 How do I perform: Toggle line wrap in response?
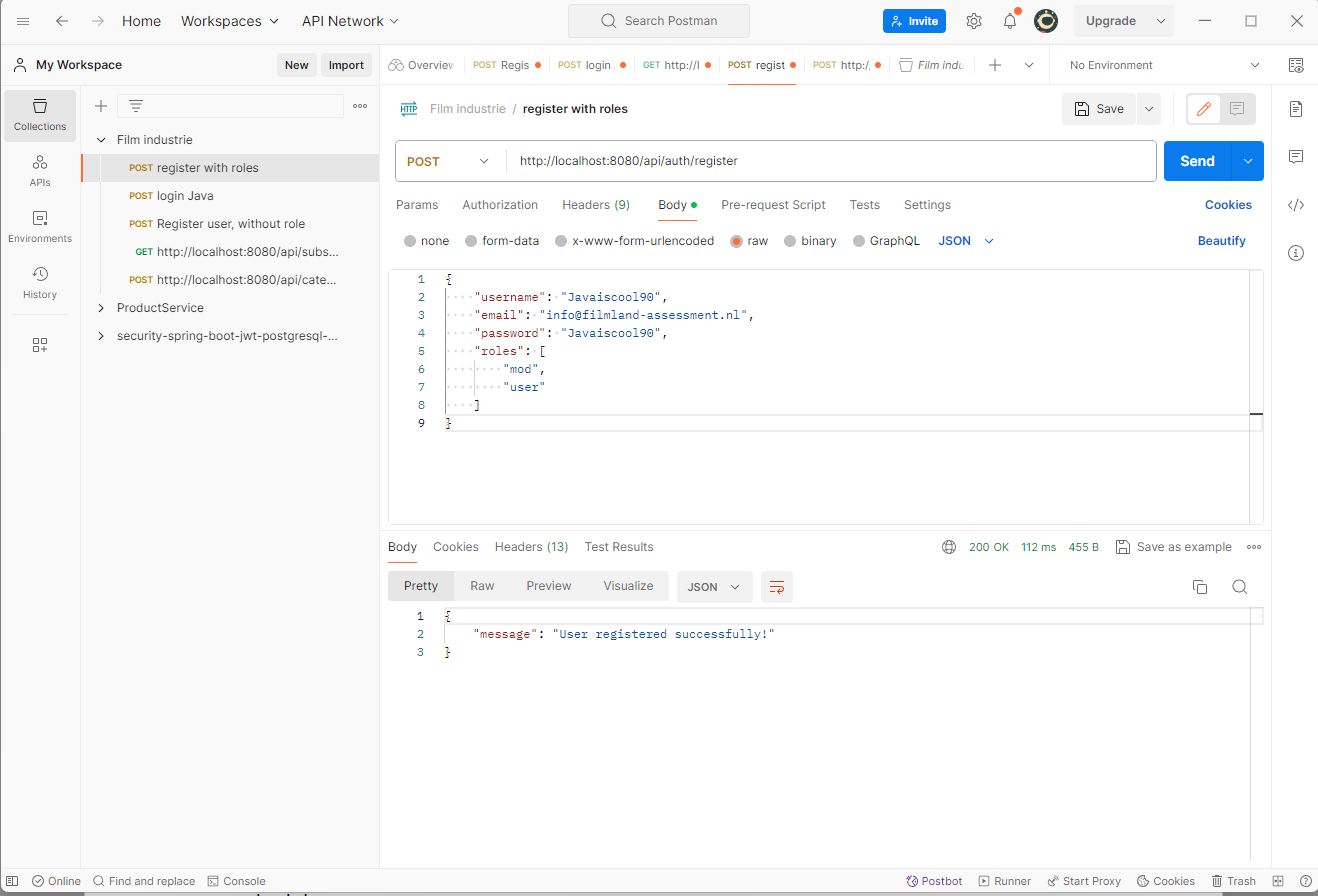pyautogui.click(x=777, y=587)
